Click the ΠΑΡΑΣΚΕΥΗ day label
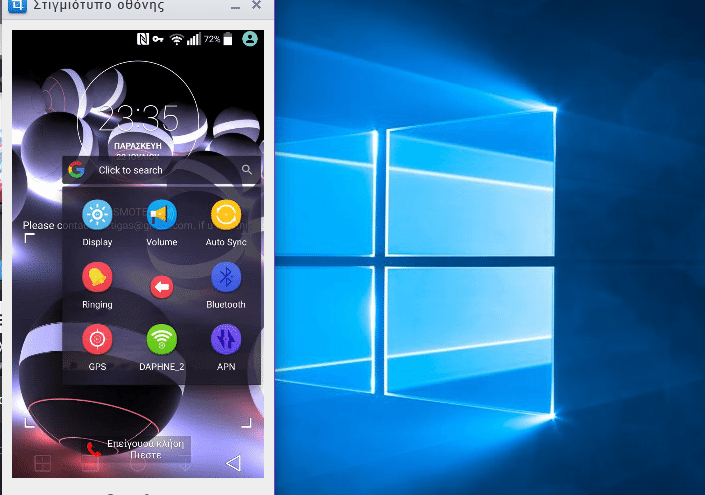This screenshot has width=705, height=495. (x=138, y=146)
